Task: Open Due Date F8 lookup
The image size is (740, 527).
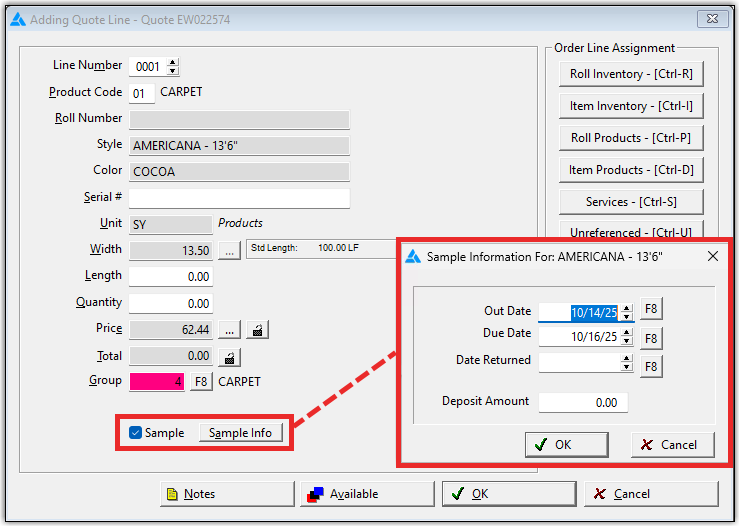Action: pyautogui.click(x=651, y=338)
